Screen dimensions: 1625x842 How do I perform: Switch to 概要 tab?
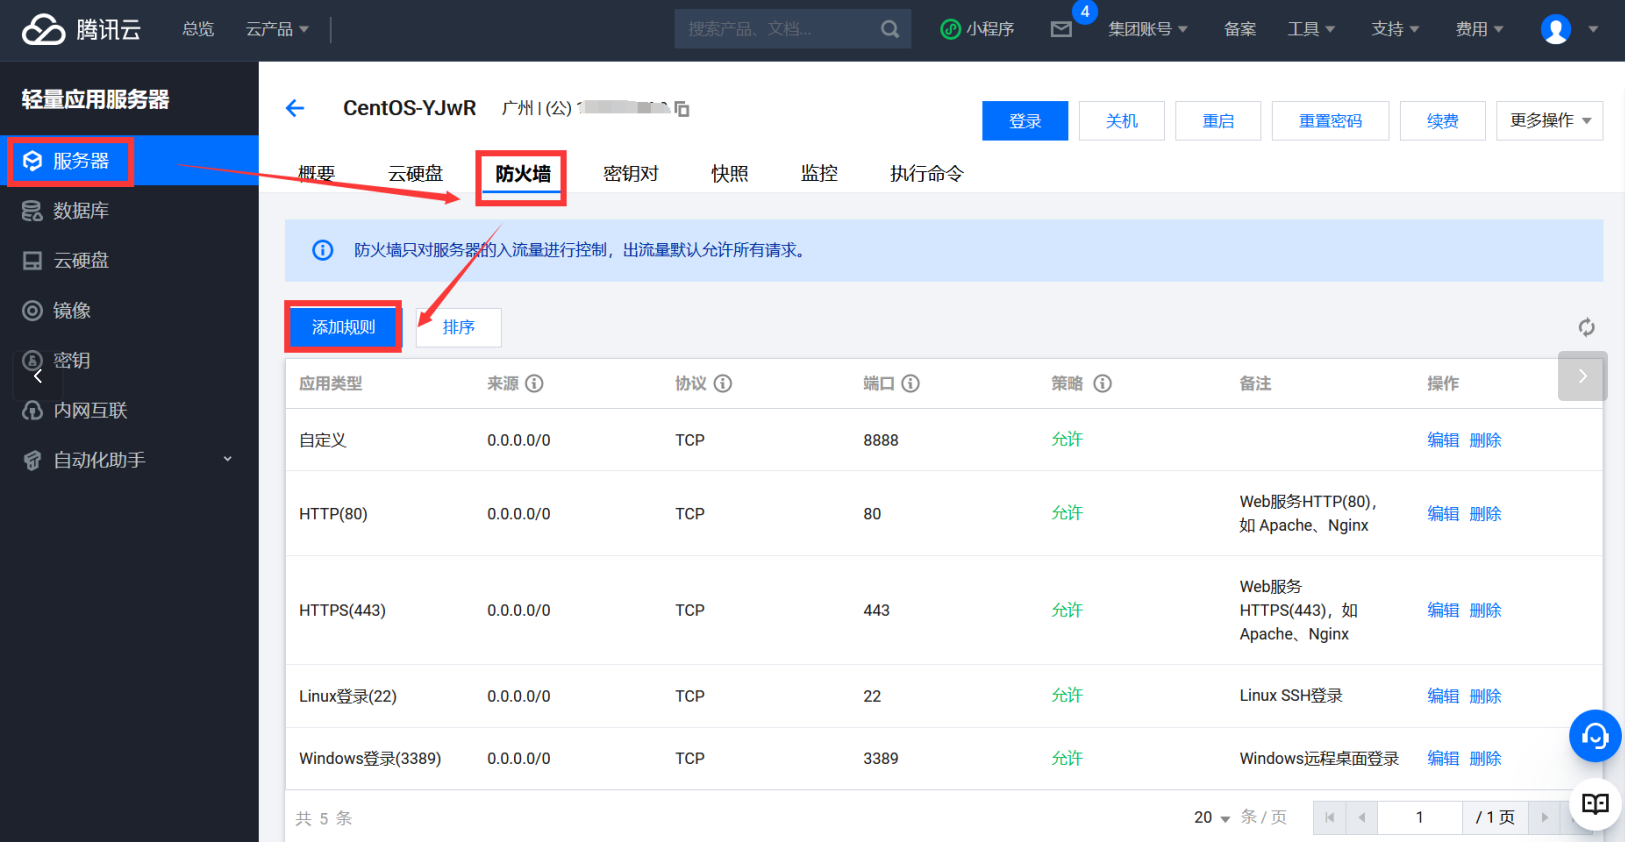pyautogui.click(x=316, y=174)
